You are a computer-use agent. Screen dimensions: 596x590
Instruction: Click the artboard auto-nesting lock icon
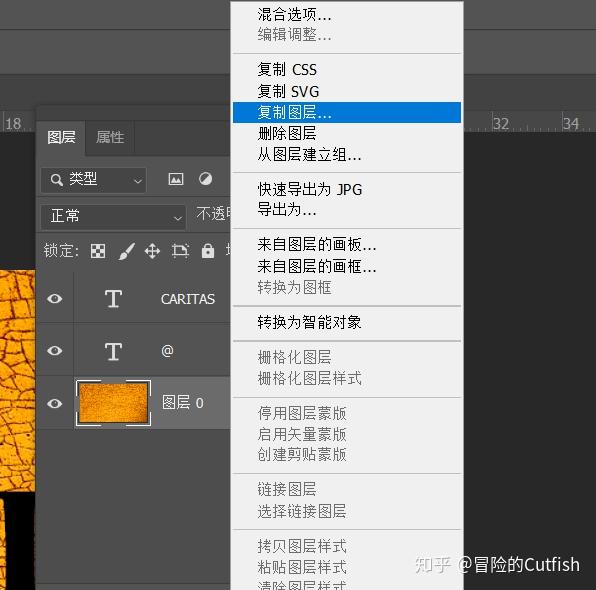coord(180,251)
